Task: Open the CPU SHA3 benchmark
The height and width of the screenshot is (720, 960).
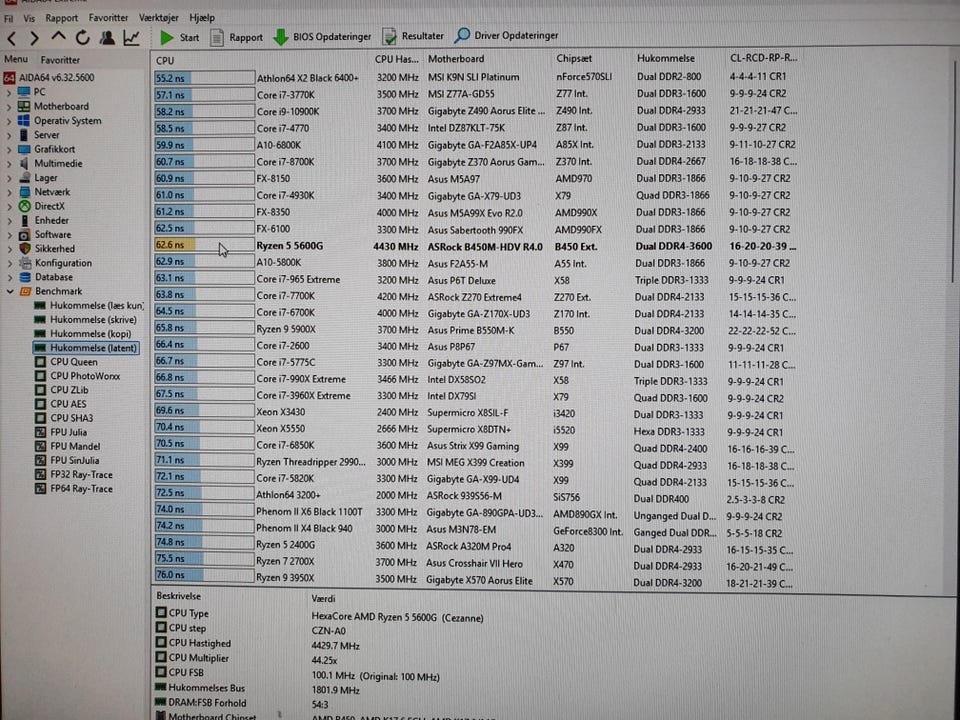Action: [64, 418]
